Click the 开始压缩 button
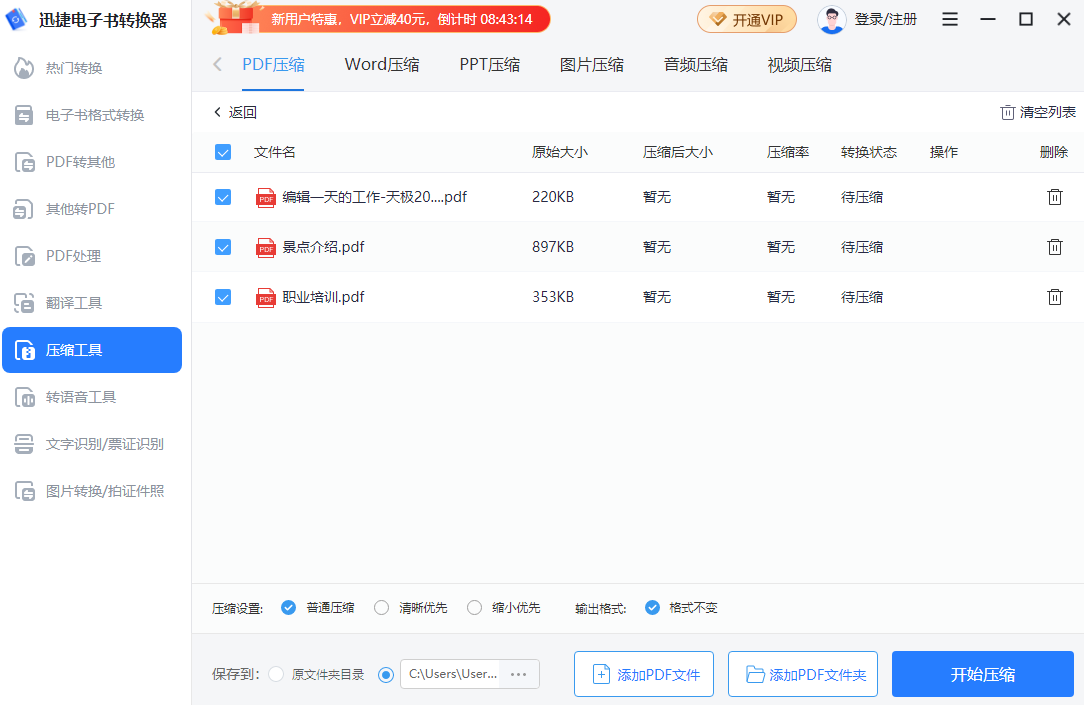The image size is (1084, 705). [x=982, y=674]
